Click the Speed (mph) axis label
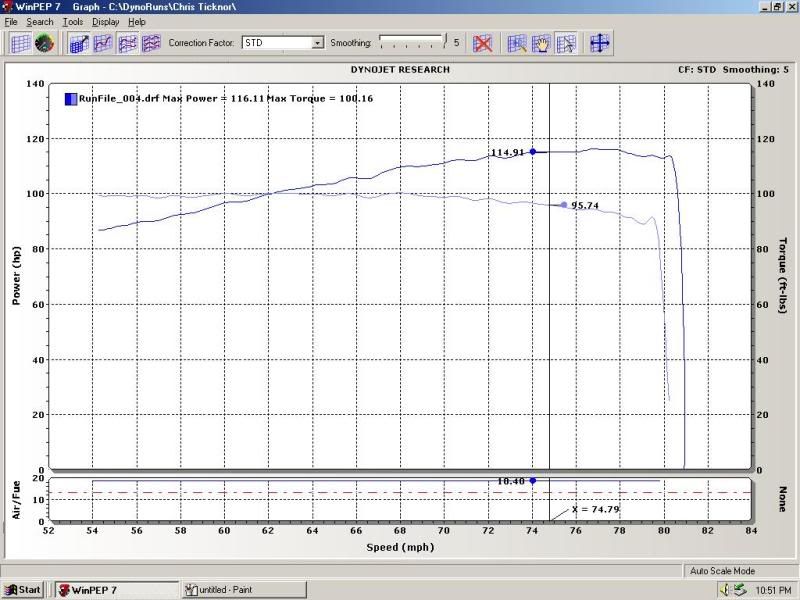The image size is (800, 600). [400, 547]
